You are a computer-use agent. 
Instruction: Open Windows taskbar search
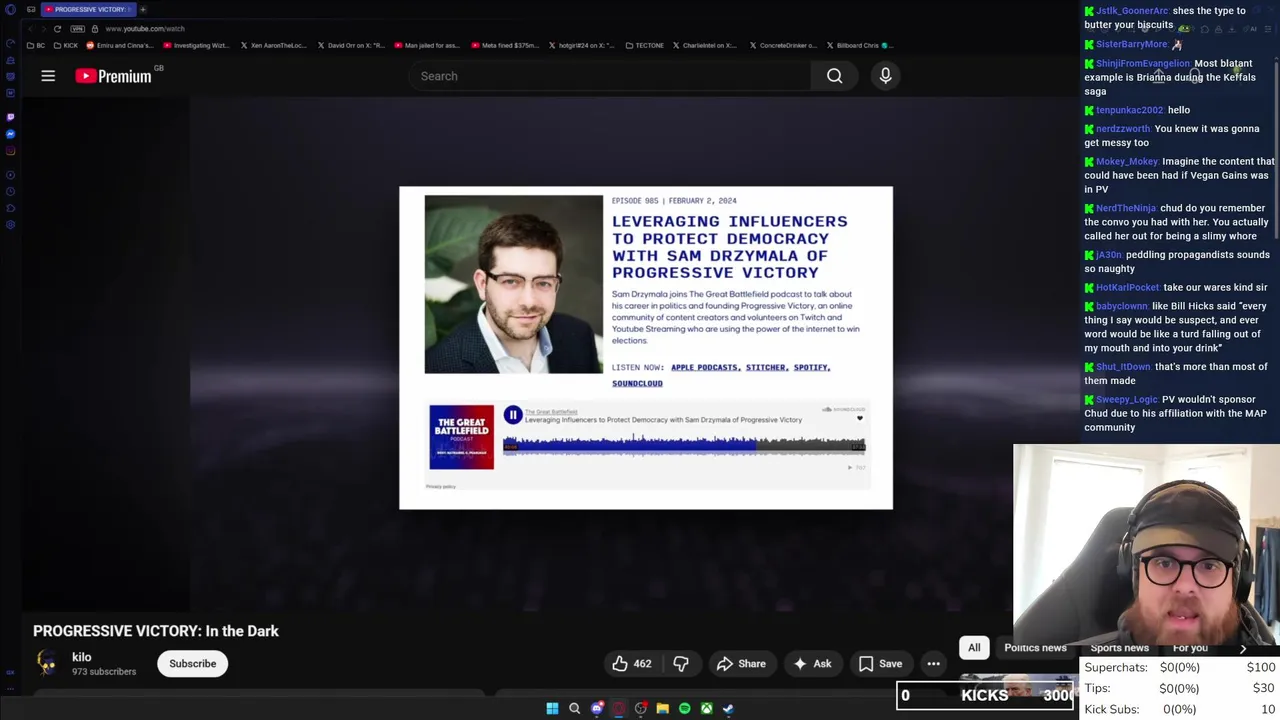pos(574,709)
